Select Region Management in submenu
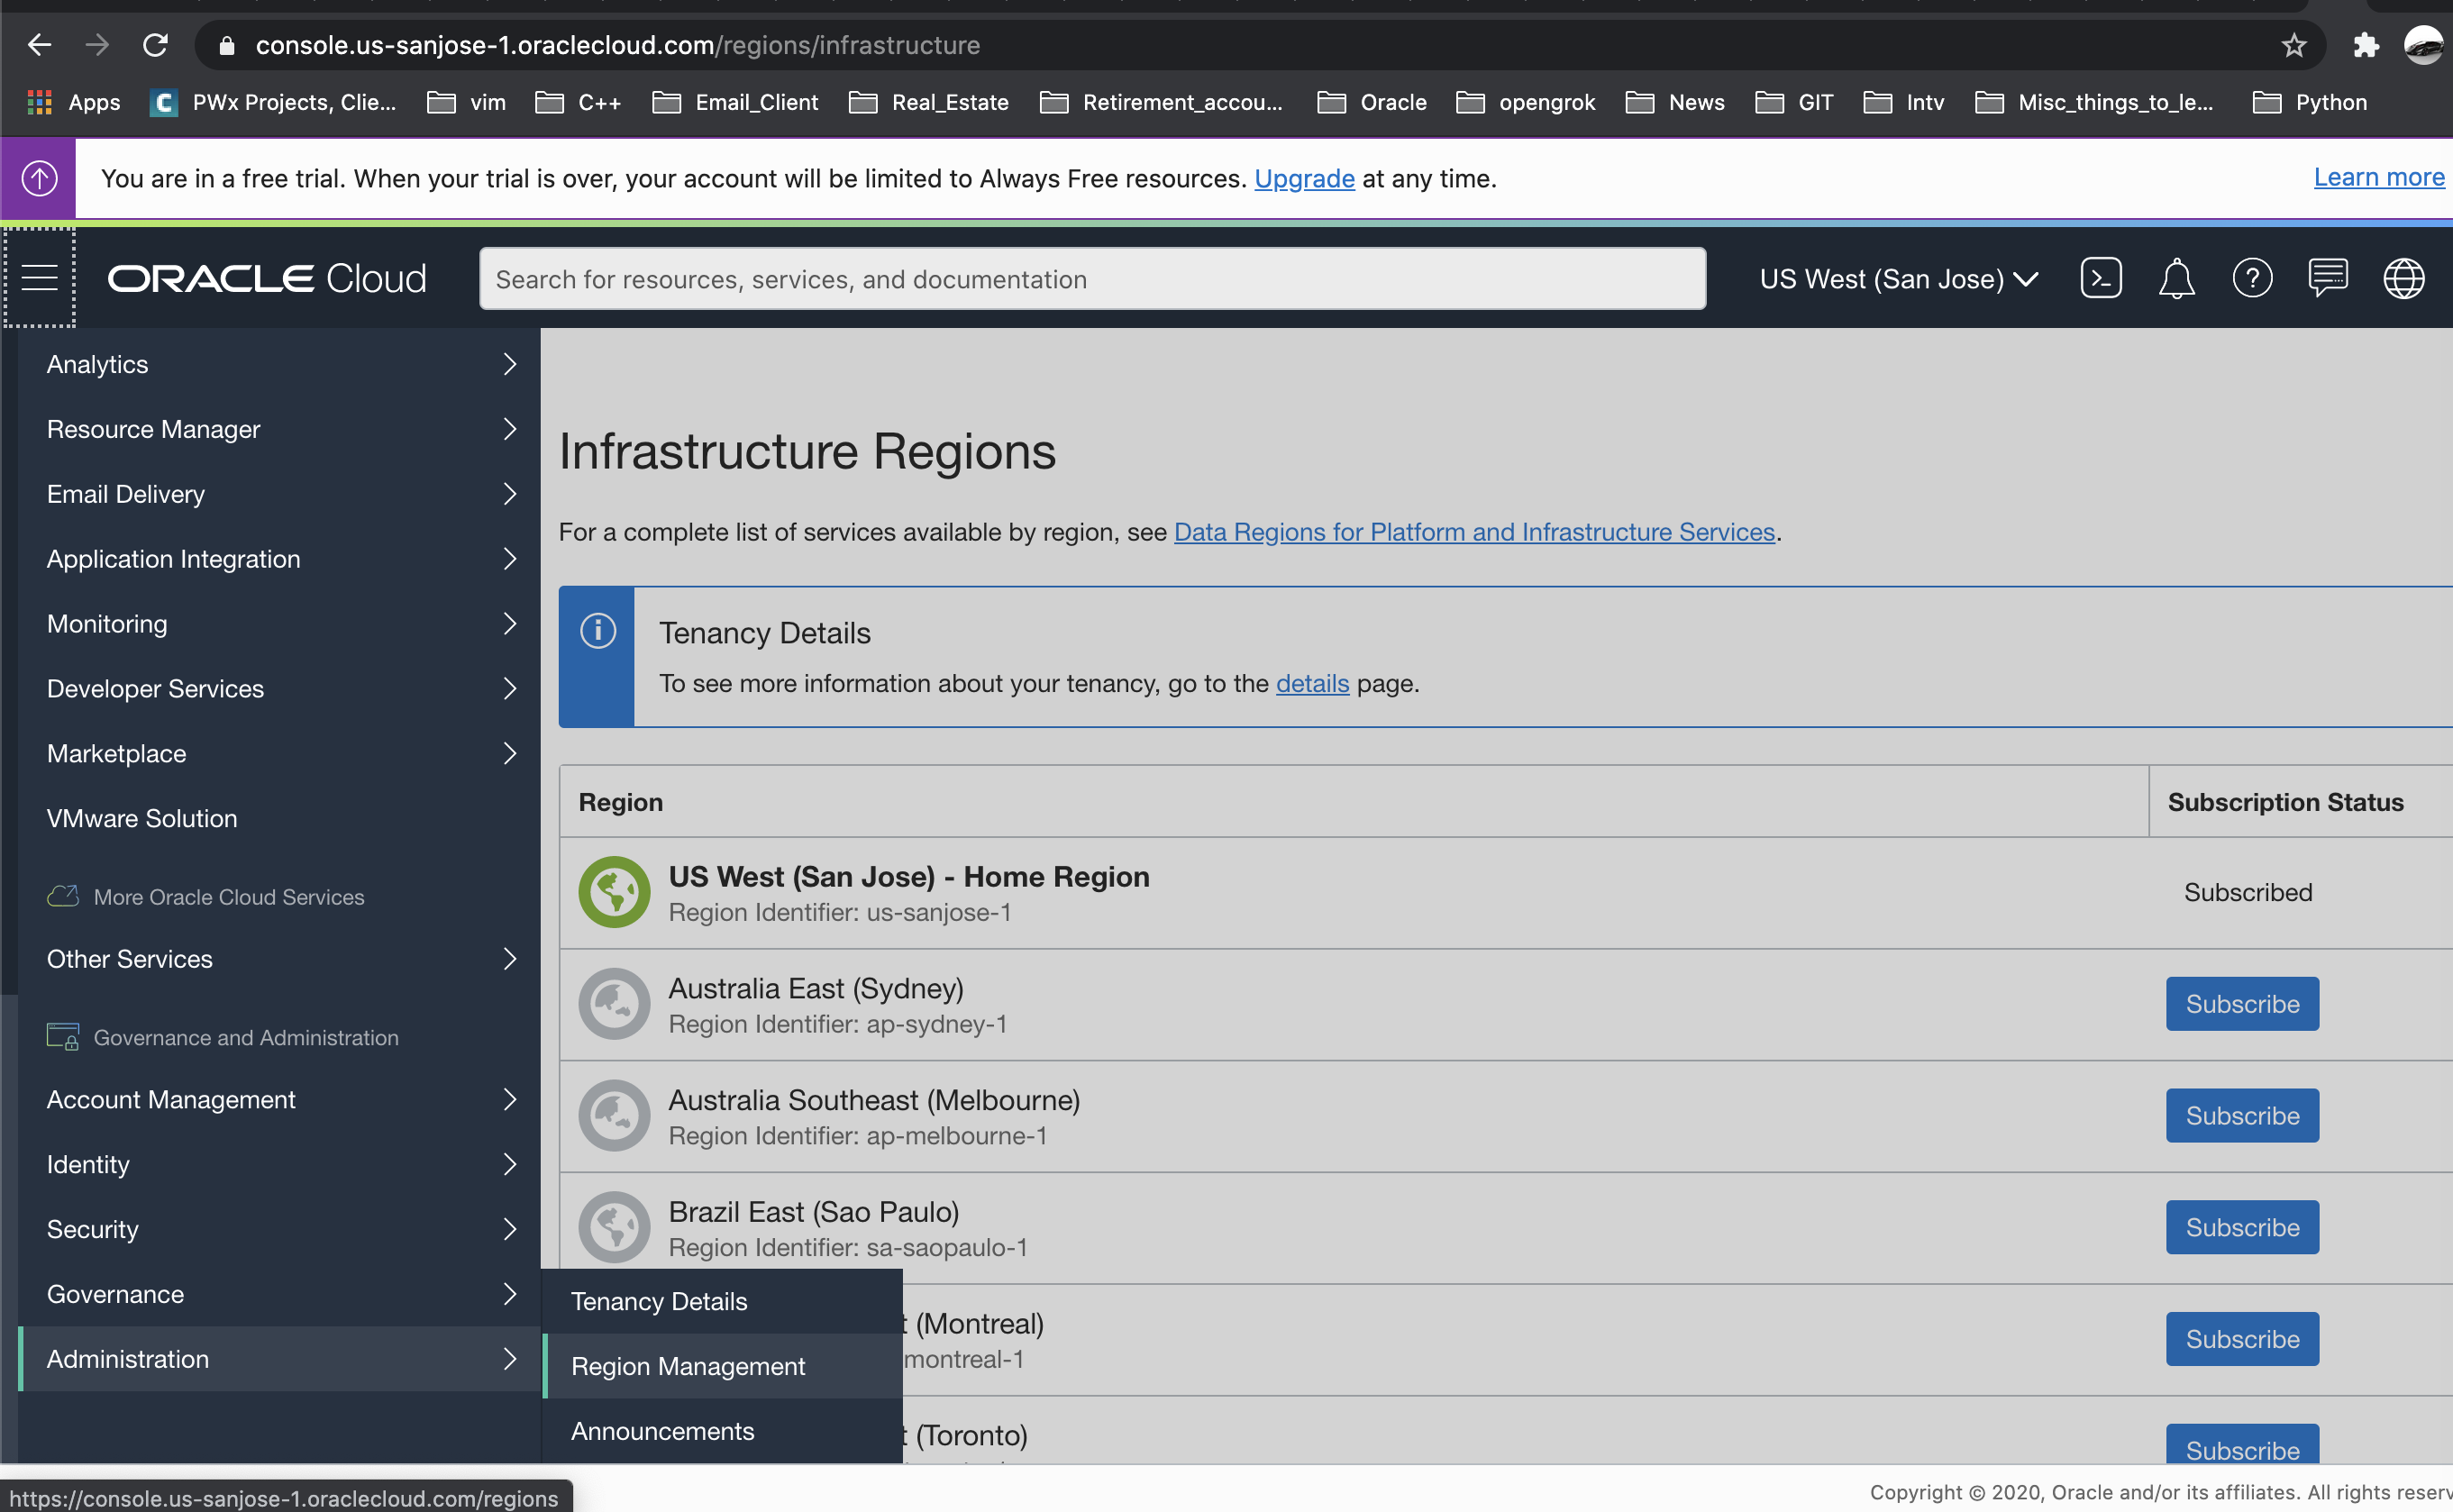The height and width of the screenshot is (1512, 2453). pos(688,1366)
